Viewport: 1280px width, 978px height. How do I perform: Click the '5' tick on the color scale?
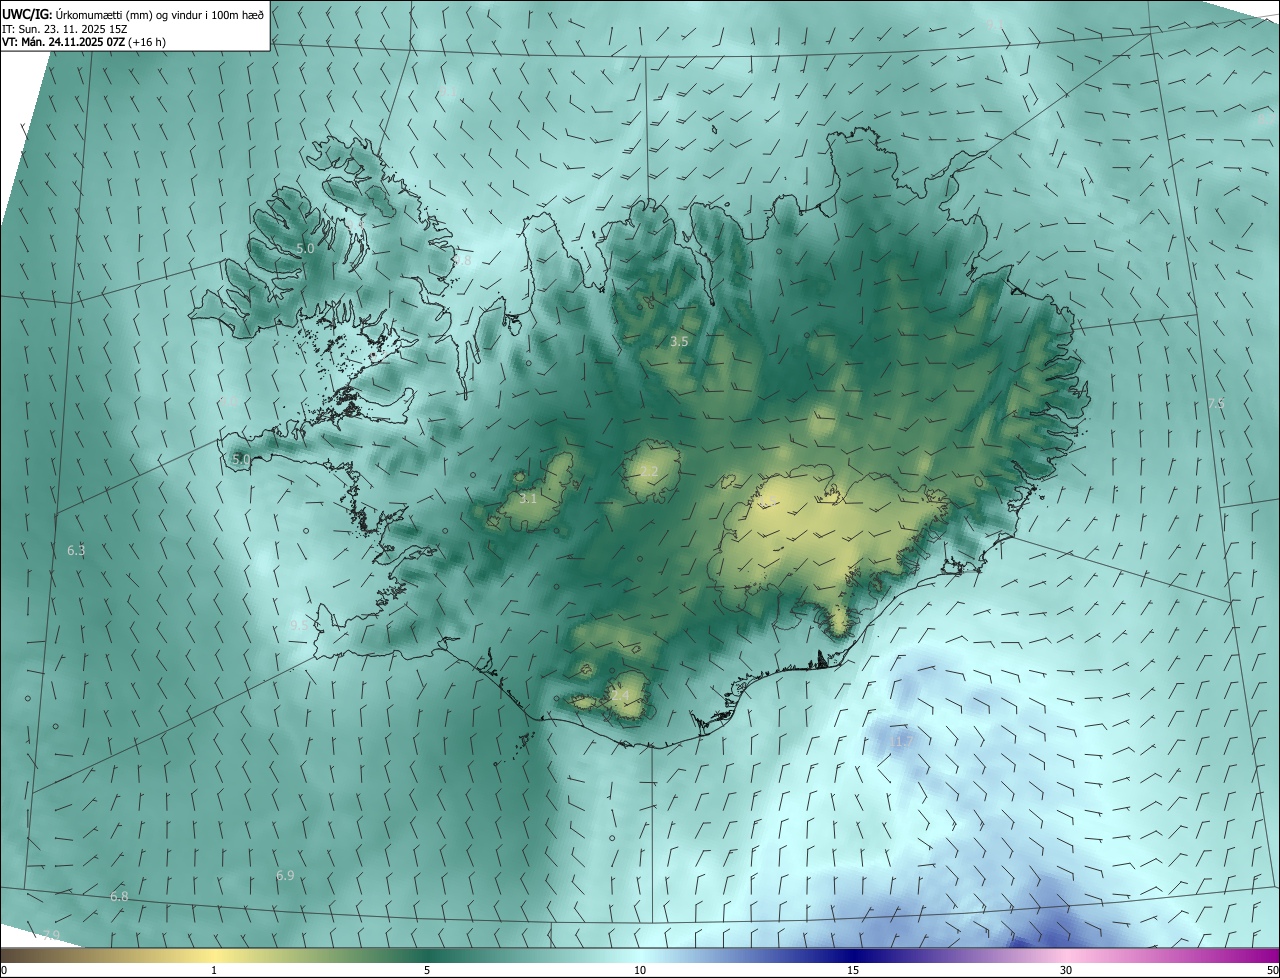[x=427, y=970]
